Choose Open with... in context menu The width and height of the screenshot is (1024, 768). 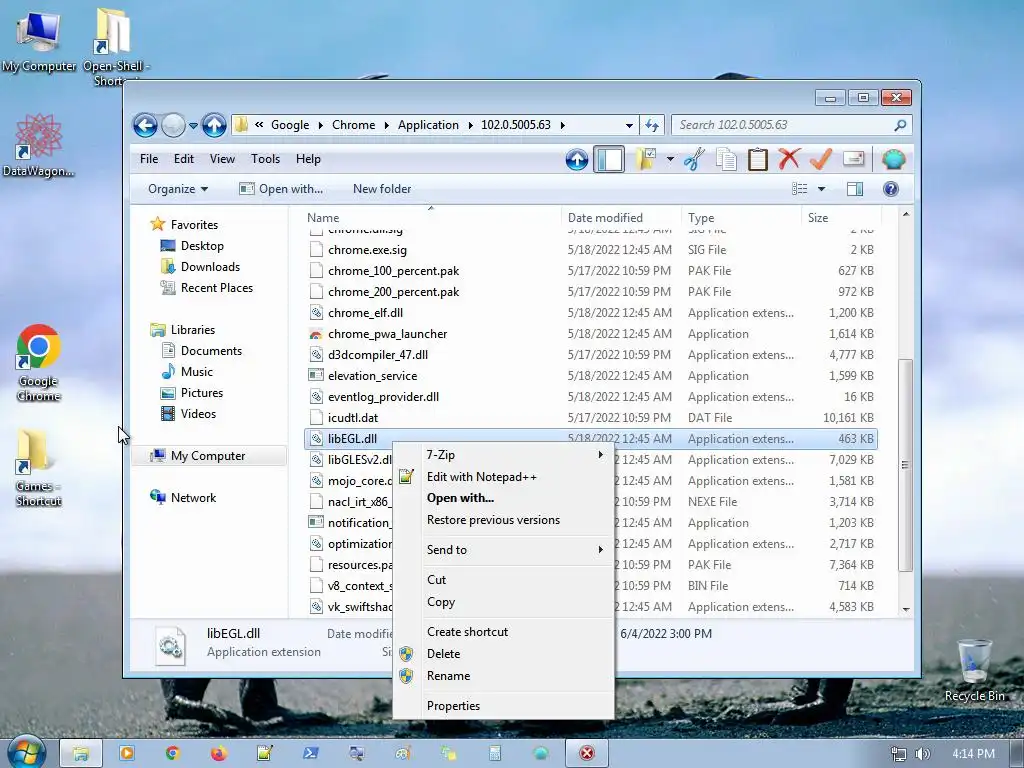point(504,498)
